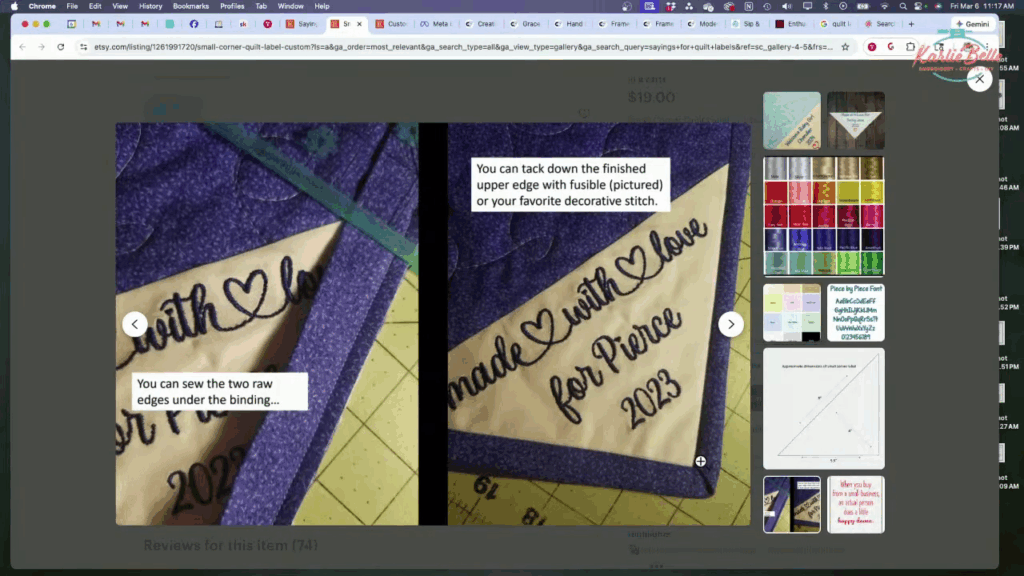Select the Piece by Piece Font thumbnail

[856, 312]
